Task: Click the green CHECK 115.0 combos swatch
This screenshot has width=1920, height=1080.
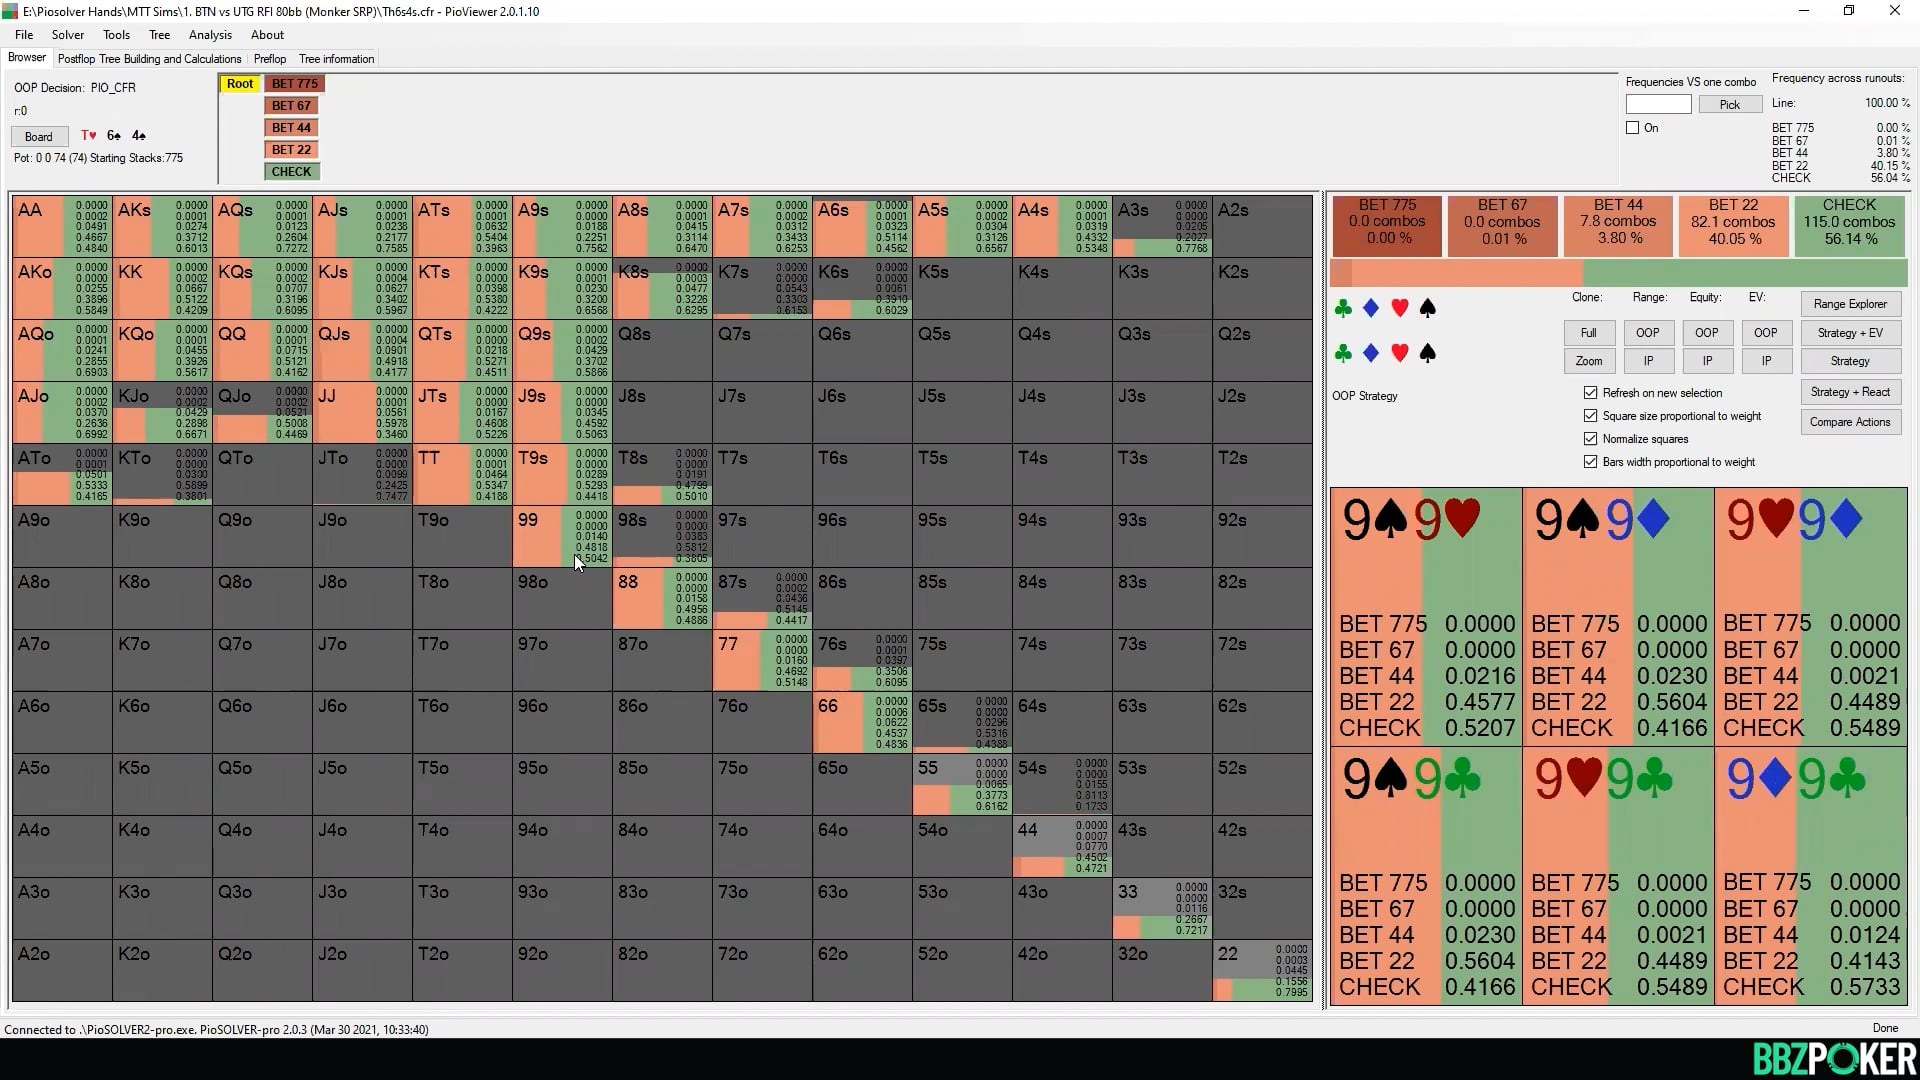Action: click(x=1849, y=226)
